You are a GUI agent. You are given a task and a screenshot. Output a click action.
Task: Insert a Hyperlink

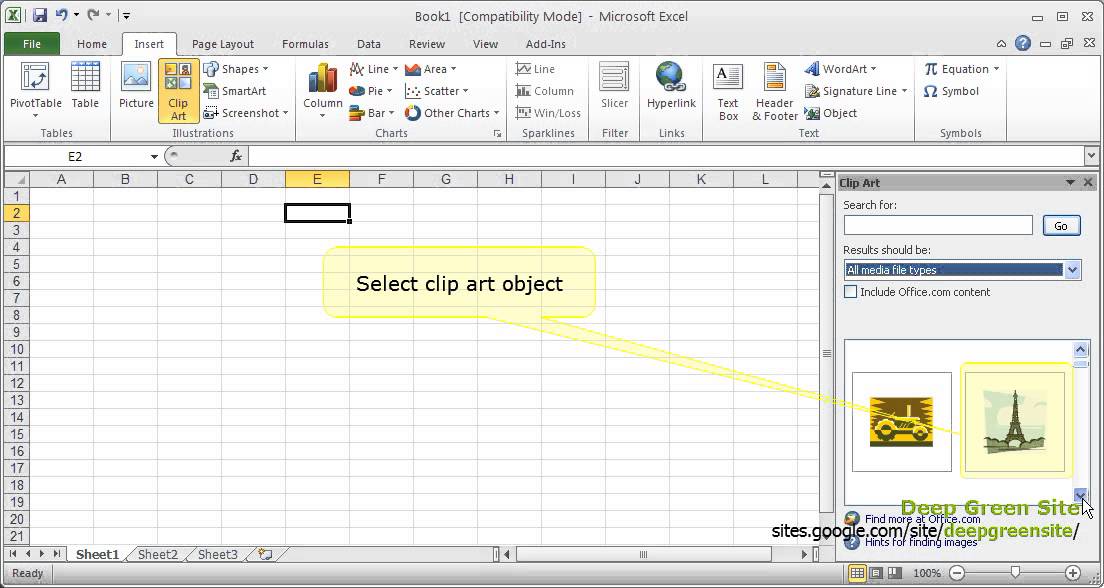click(671, 88)
